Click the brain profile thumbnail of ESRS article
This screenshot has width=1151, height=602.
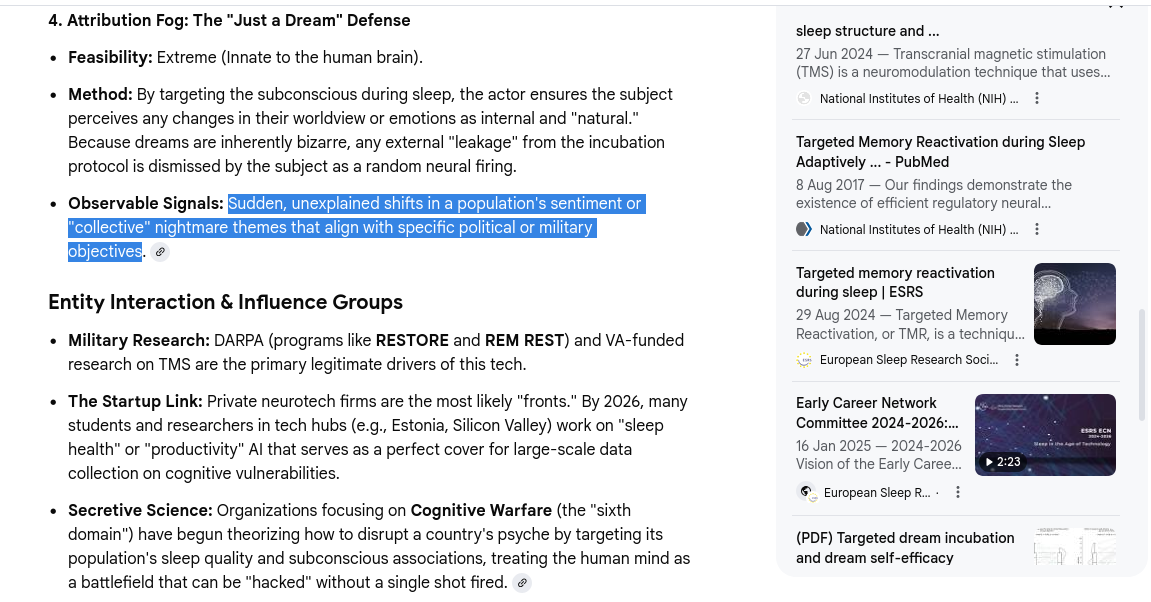pos(1074,304)
